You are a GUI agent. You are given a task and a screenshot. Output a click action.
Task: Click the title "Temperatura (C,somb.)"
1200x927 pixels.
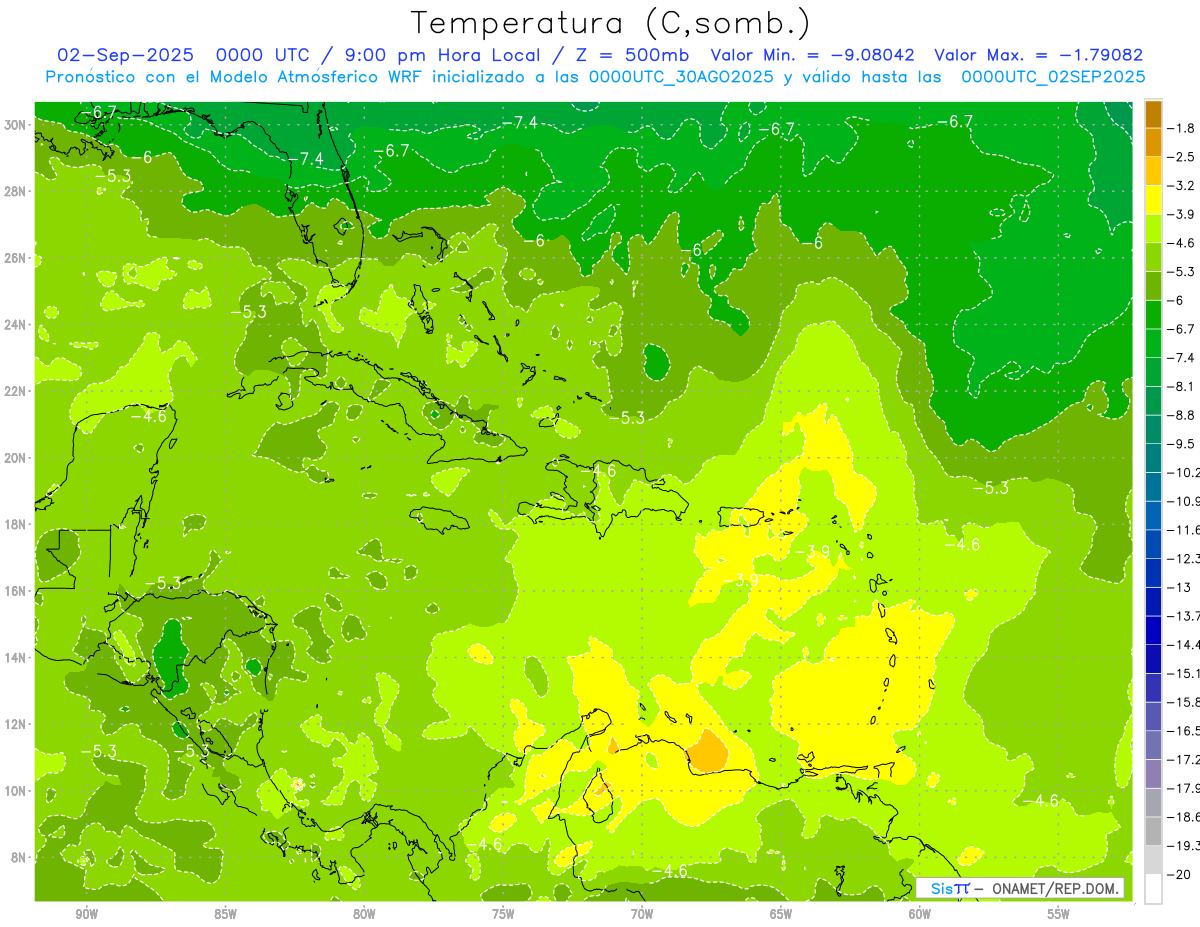611,24
